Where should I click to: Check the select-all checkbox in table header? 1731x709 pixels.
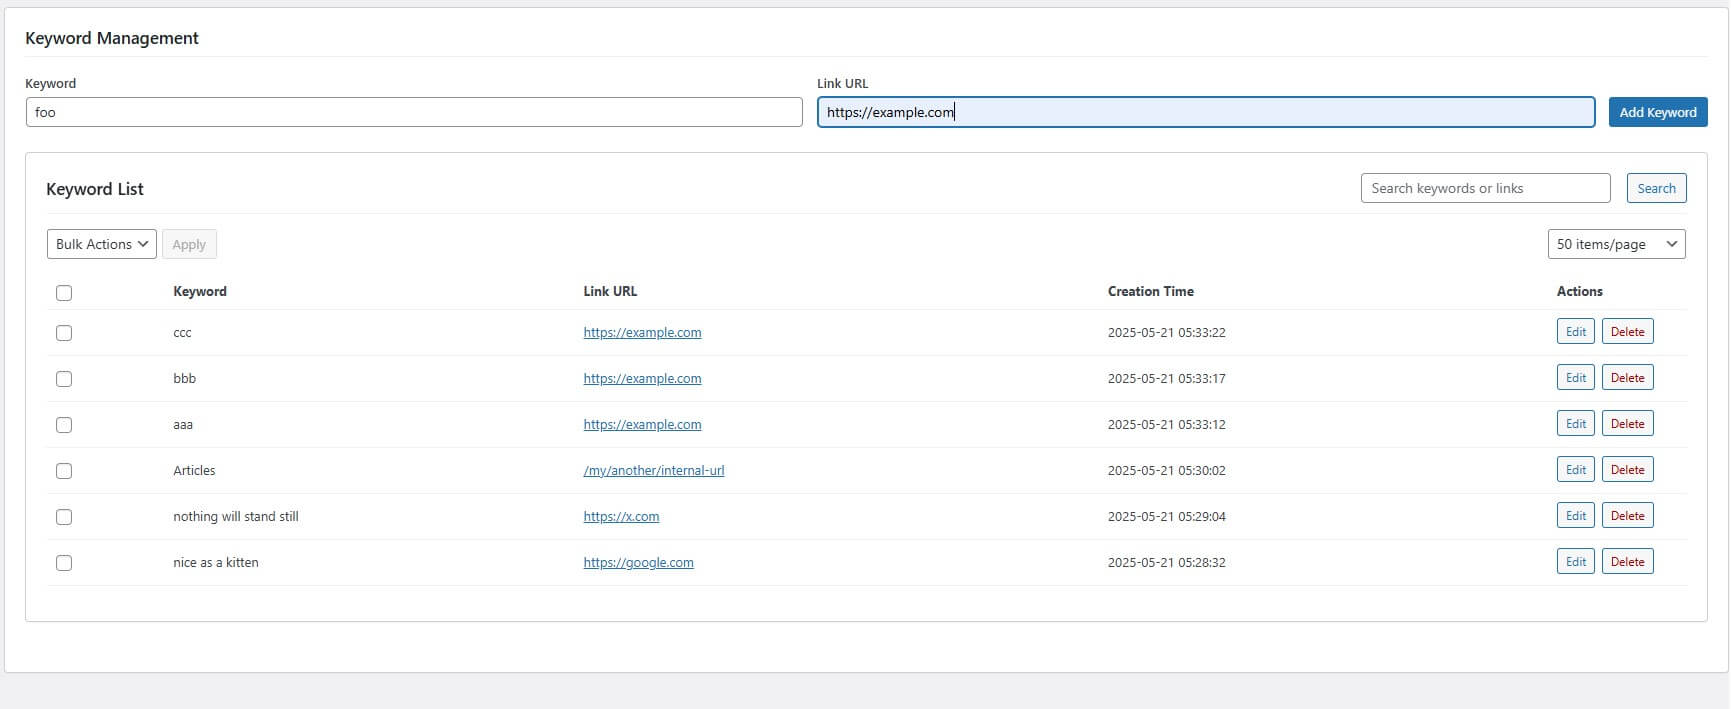click(x=64, y=293)
